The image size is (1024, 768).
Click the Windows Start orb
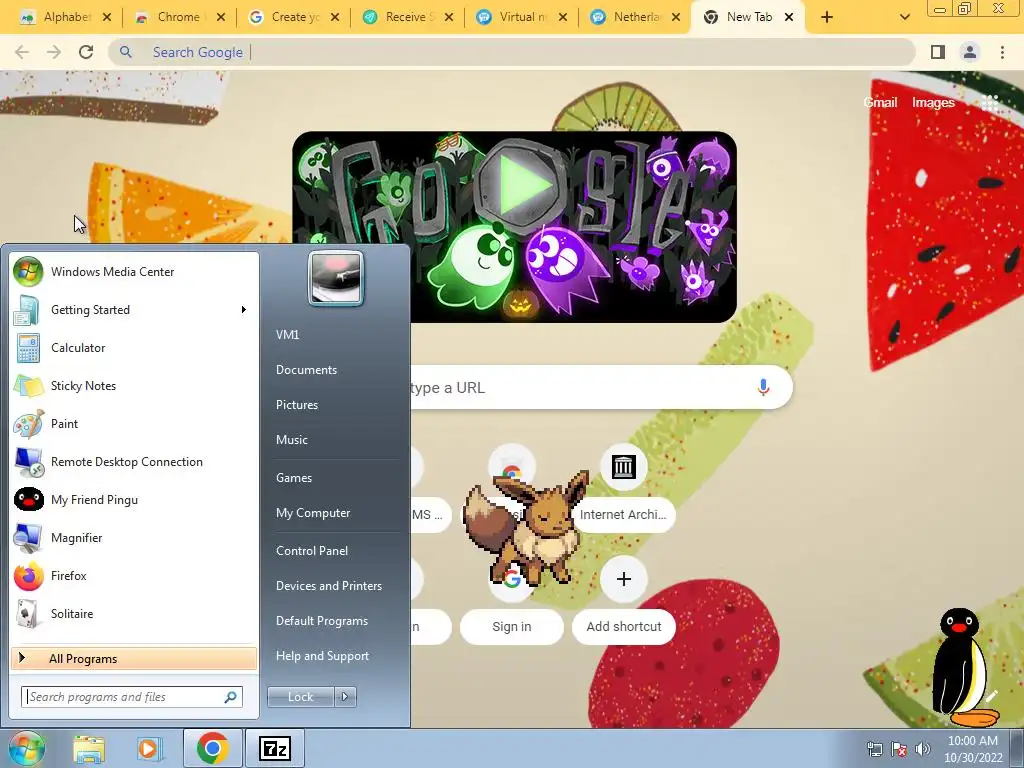(26, 748)
